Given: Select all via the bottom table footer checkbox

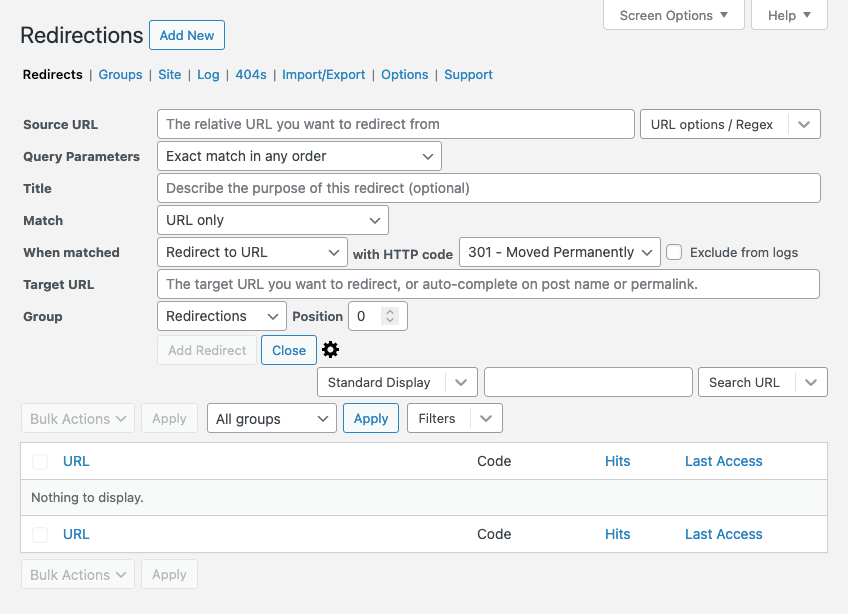Looking at the screenshot, I should click(x=40, y=534).
